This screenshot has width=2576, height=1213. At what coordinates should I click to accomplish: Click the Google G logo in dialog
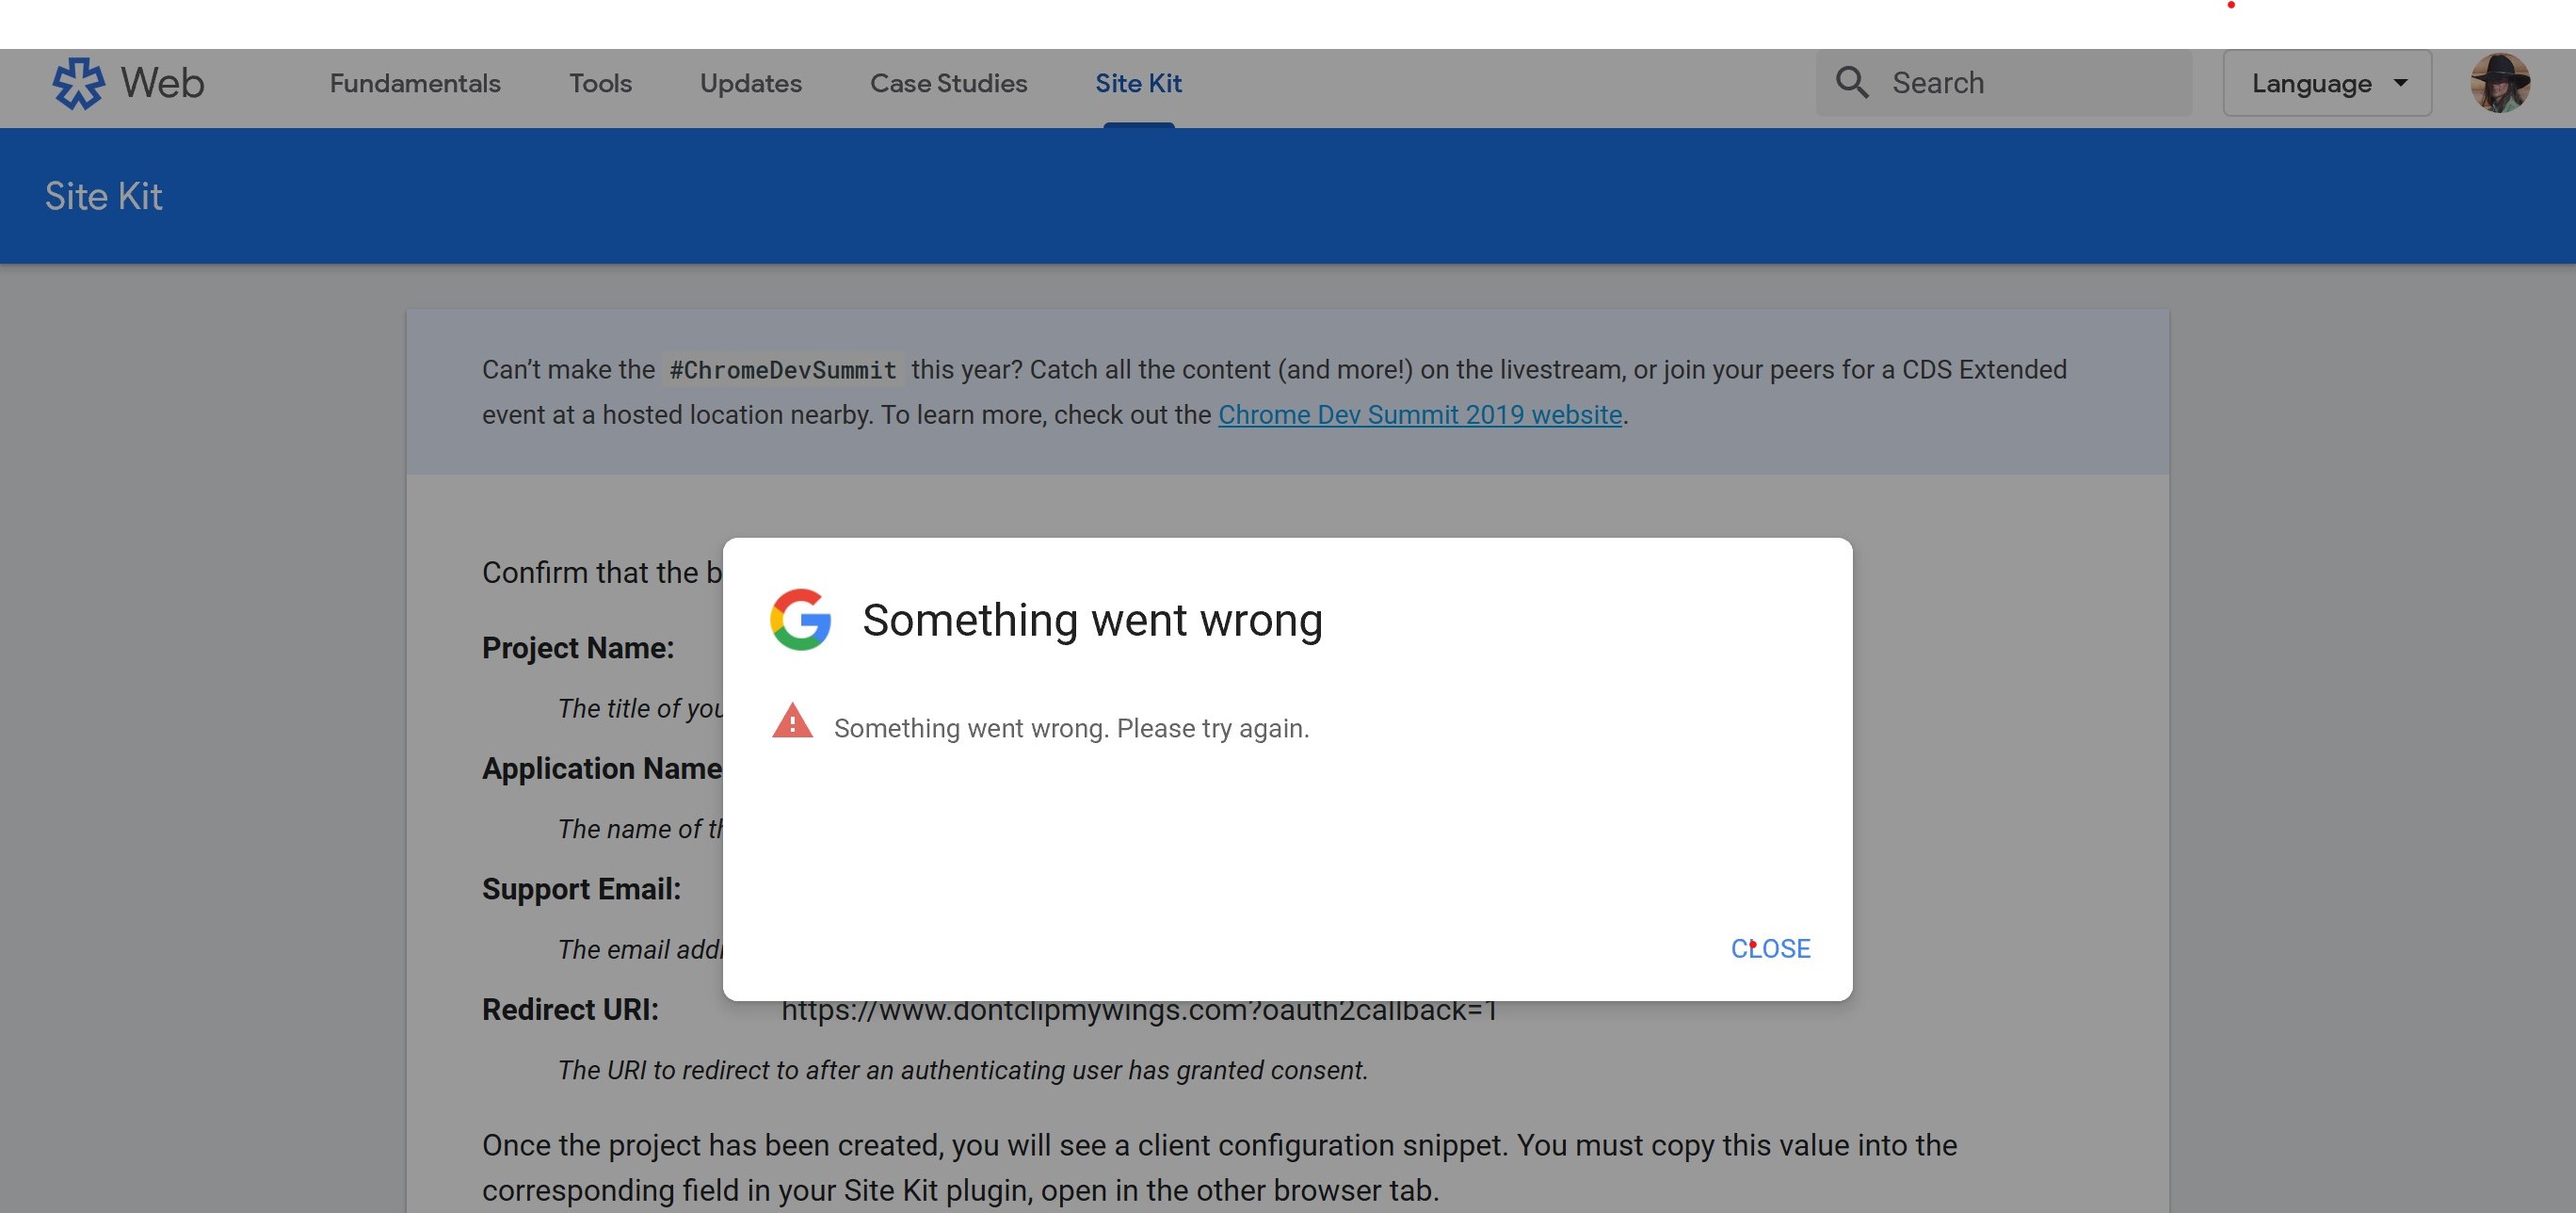pos(799,620)
